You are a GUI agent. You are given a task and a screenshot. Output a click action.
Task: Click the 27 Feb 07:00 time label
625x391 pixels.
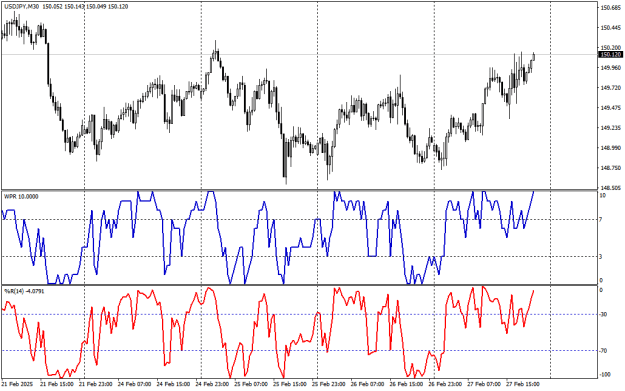pyautogui.click(x=484, y=384)
